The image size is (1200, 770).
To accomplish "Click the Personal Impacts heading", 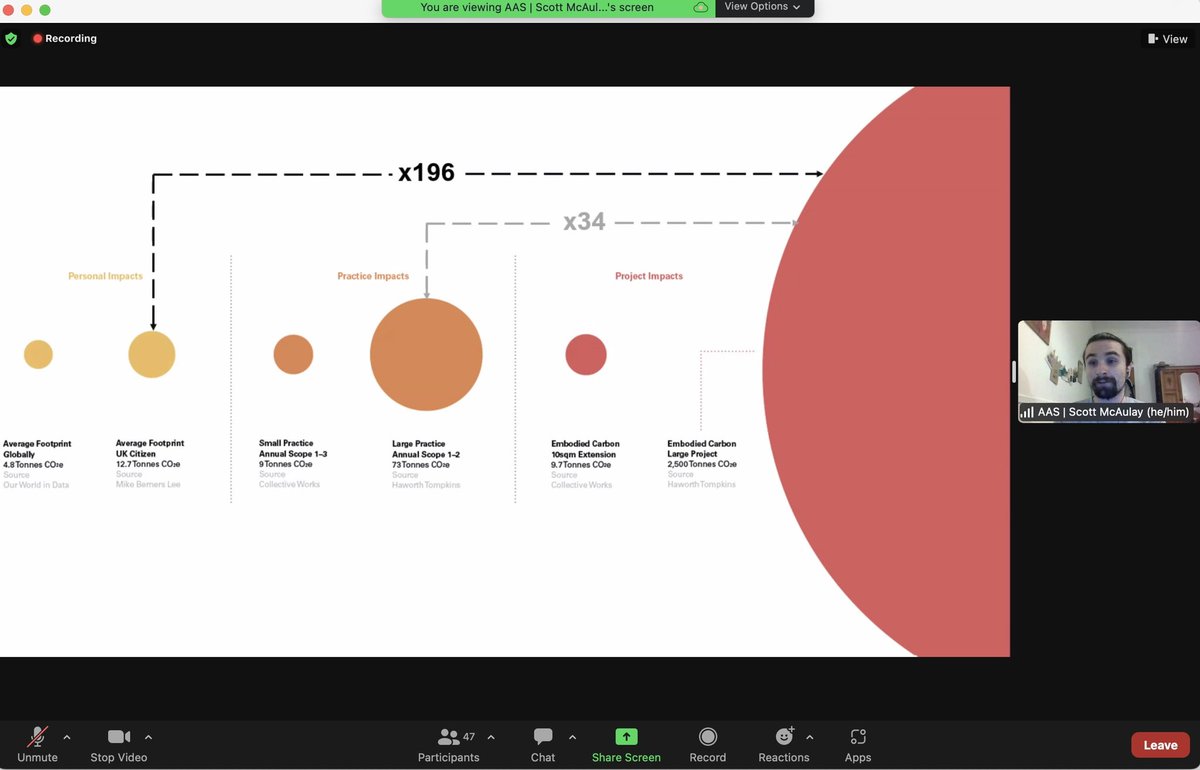I will coord(105,276).
